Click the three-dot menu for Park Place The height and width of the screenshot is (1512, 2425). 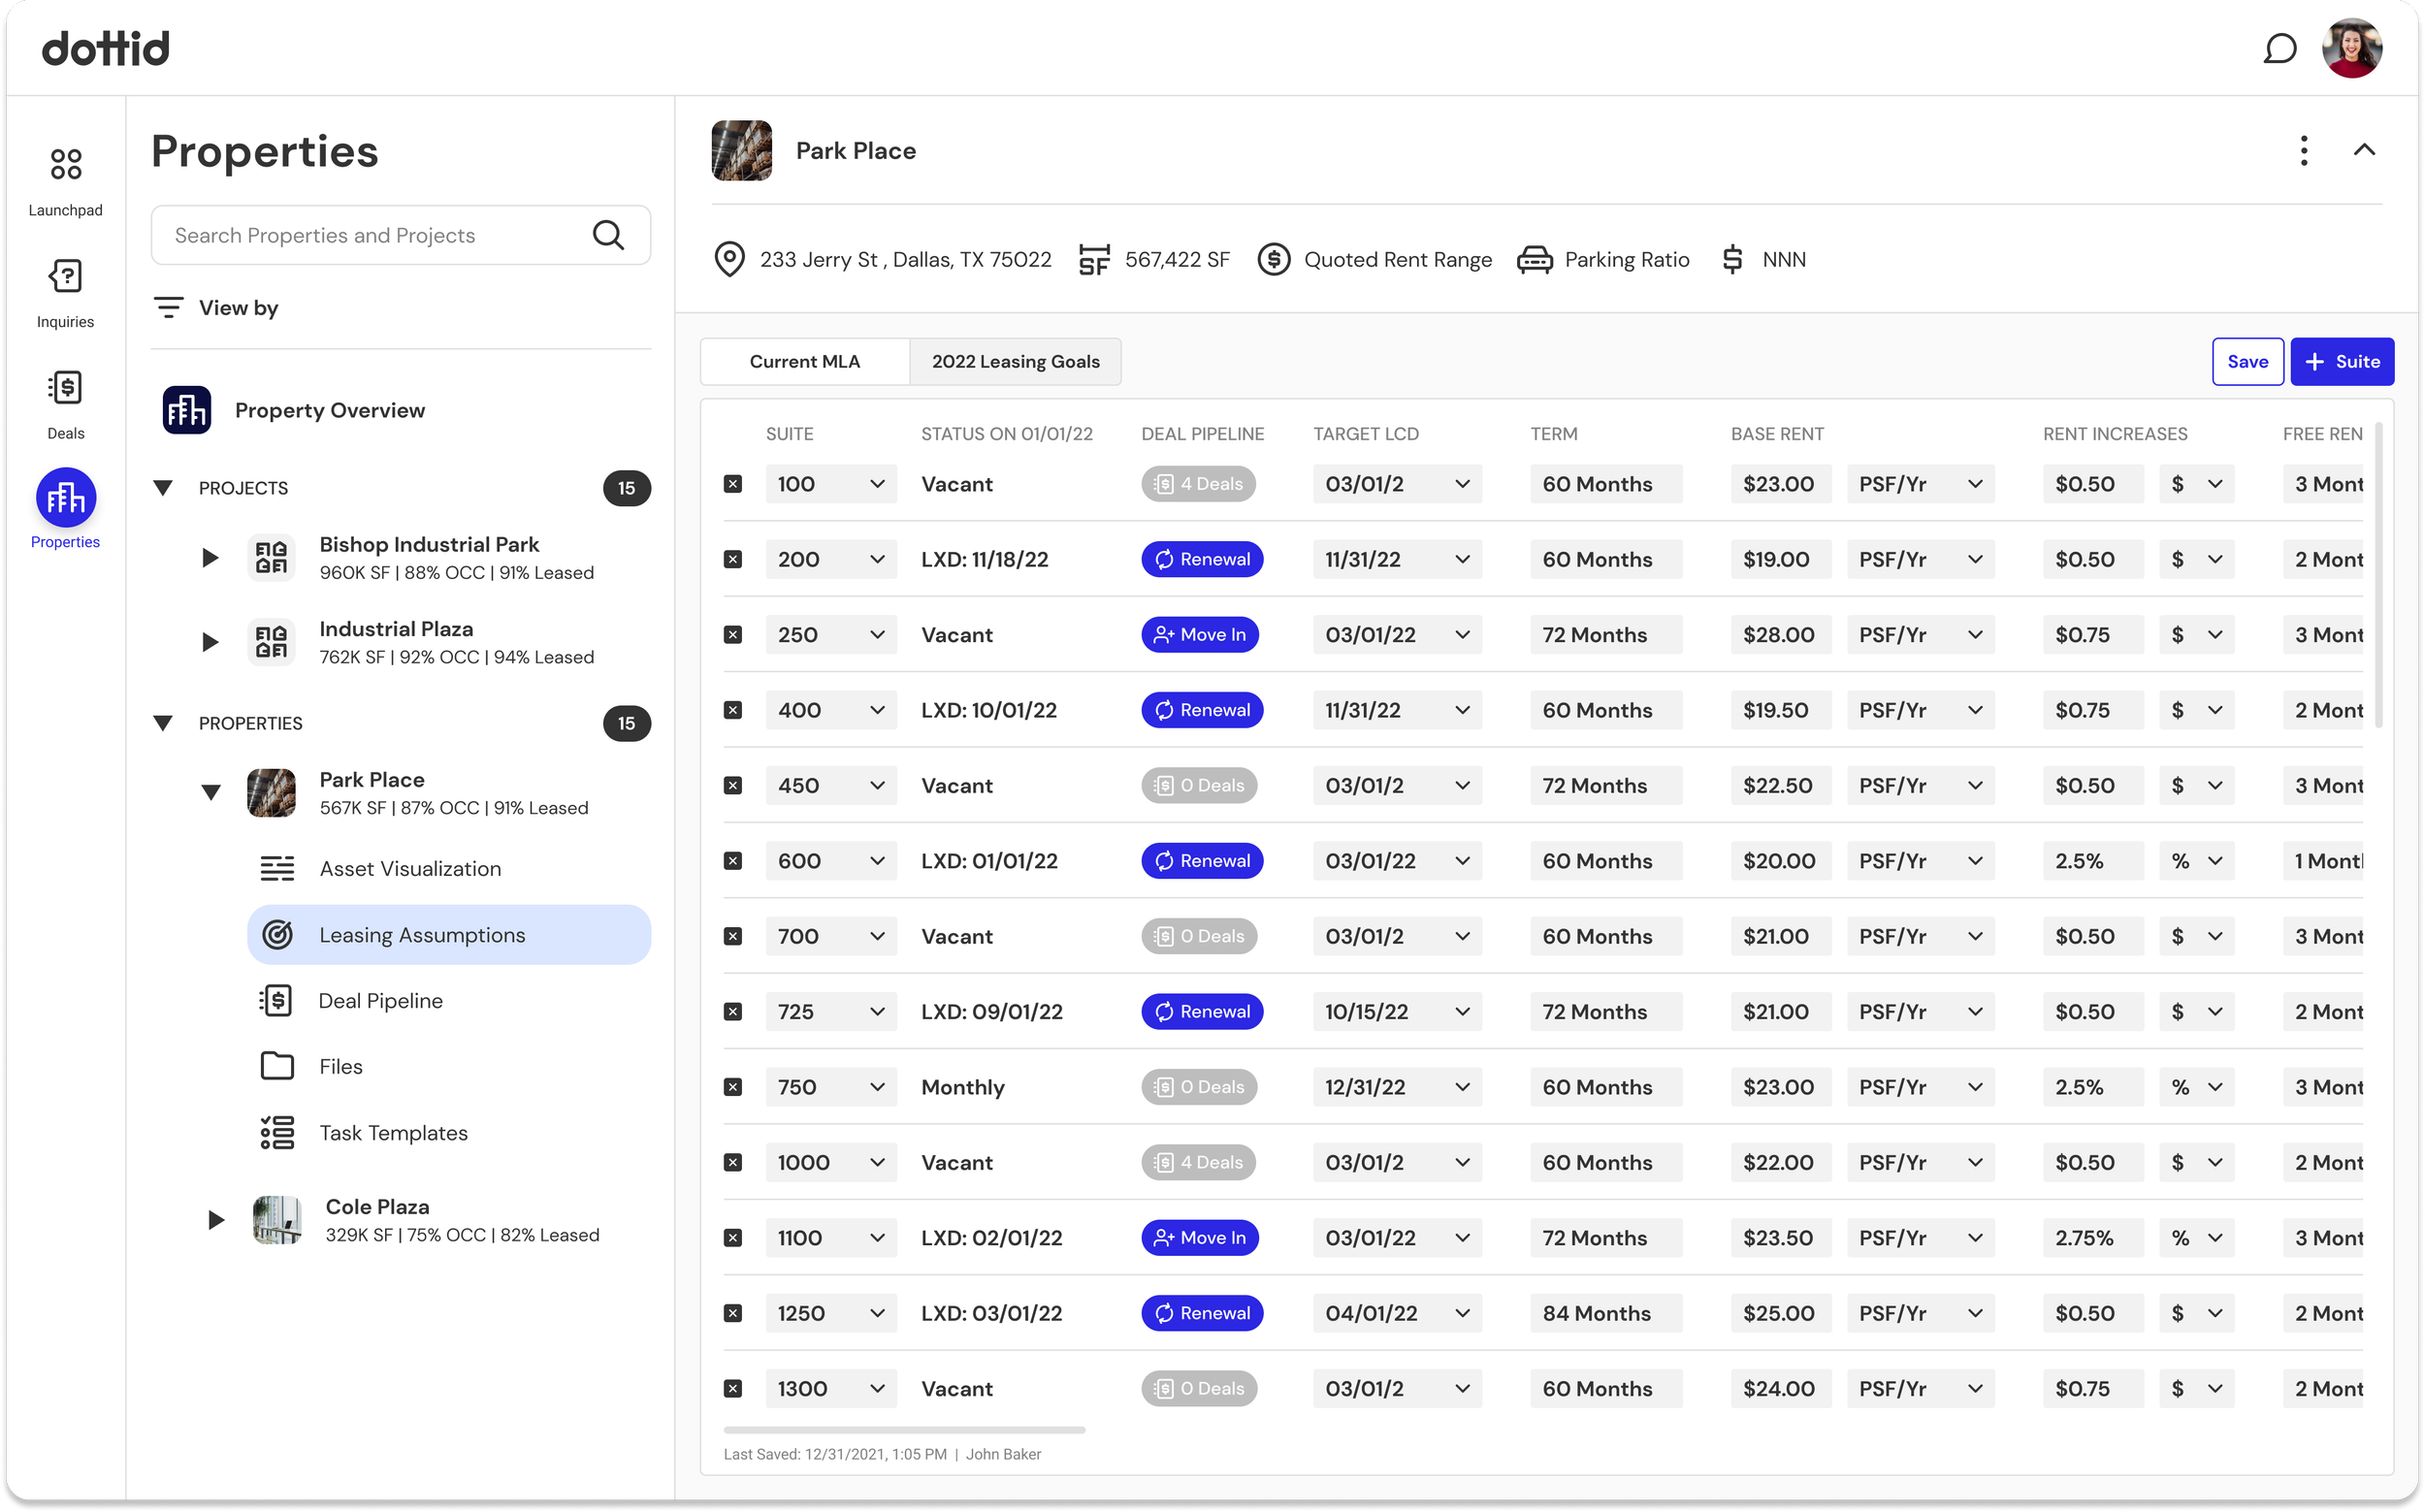(x=2303, y=151)
